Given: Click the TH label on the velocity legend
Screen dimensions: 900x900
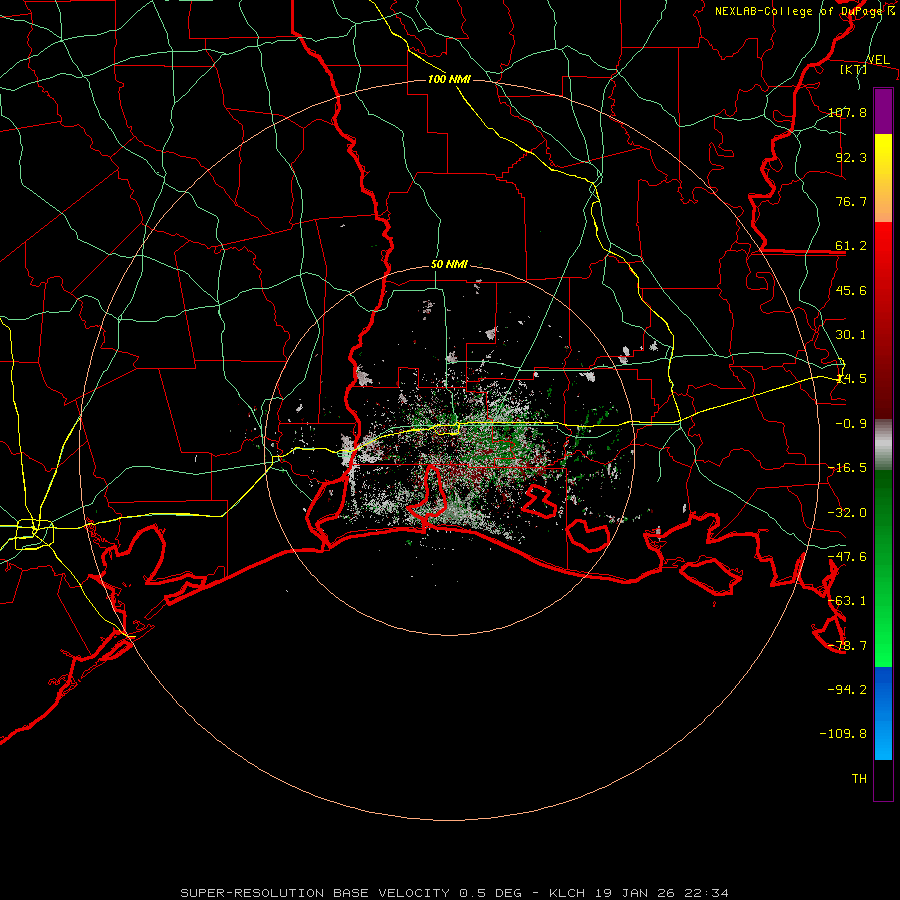Looking at the screenshot, I should click(859, 778).
